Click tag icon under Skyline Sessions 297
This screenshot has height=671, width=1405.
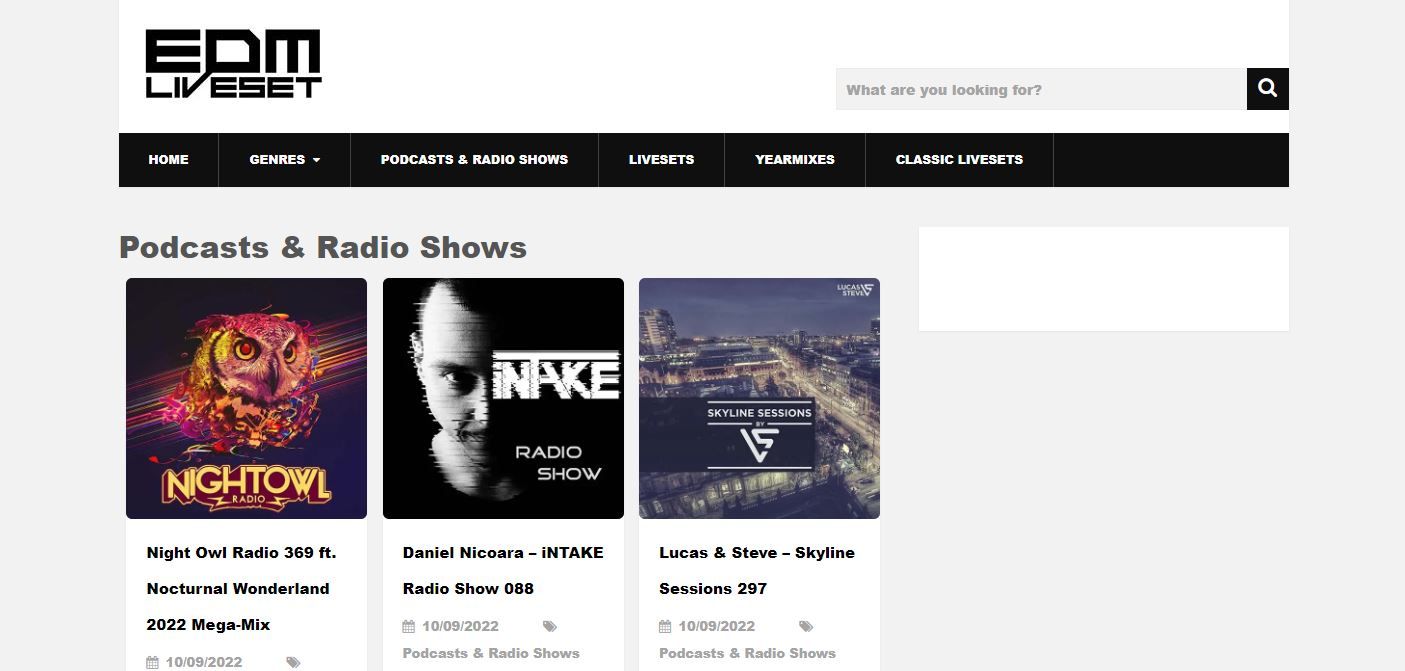click(x=805, y=626)
